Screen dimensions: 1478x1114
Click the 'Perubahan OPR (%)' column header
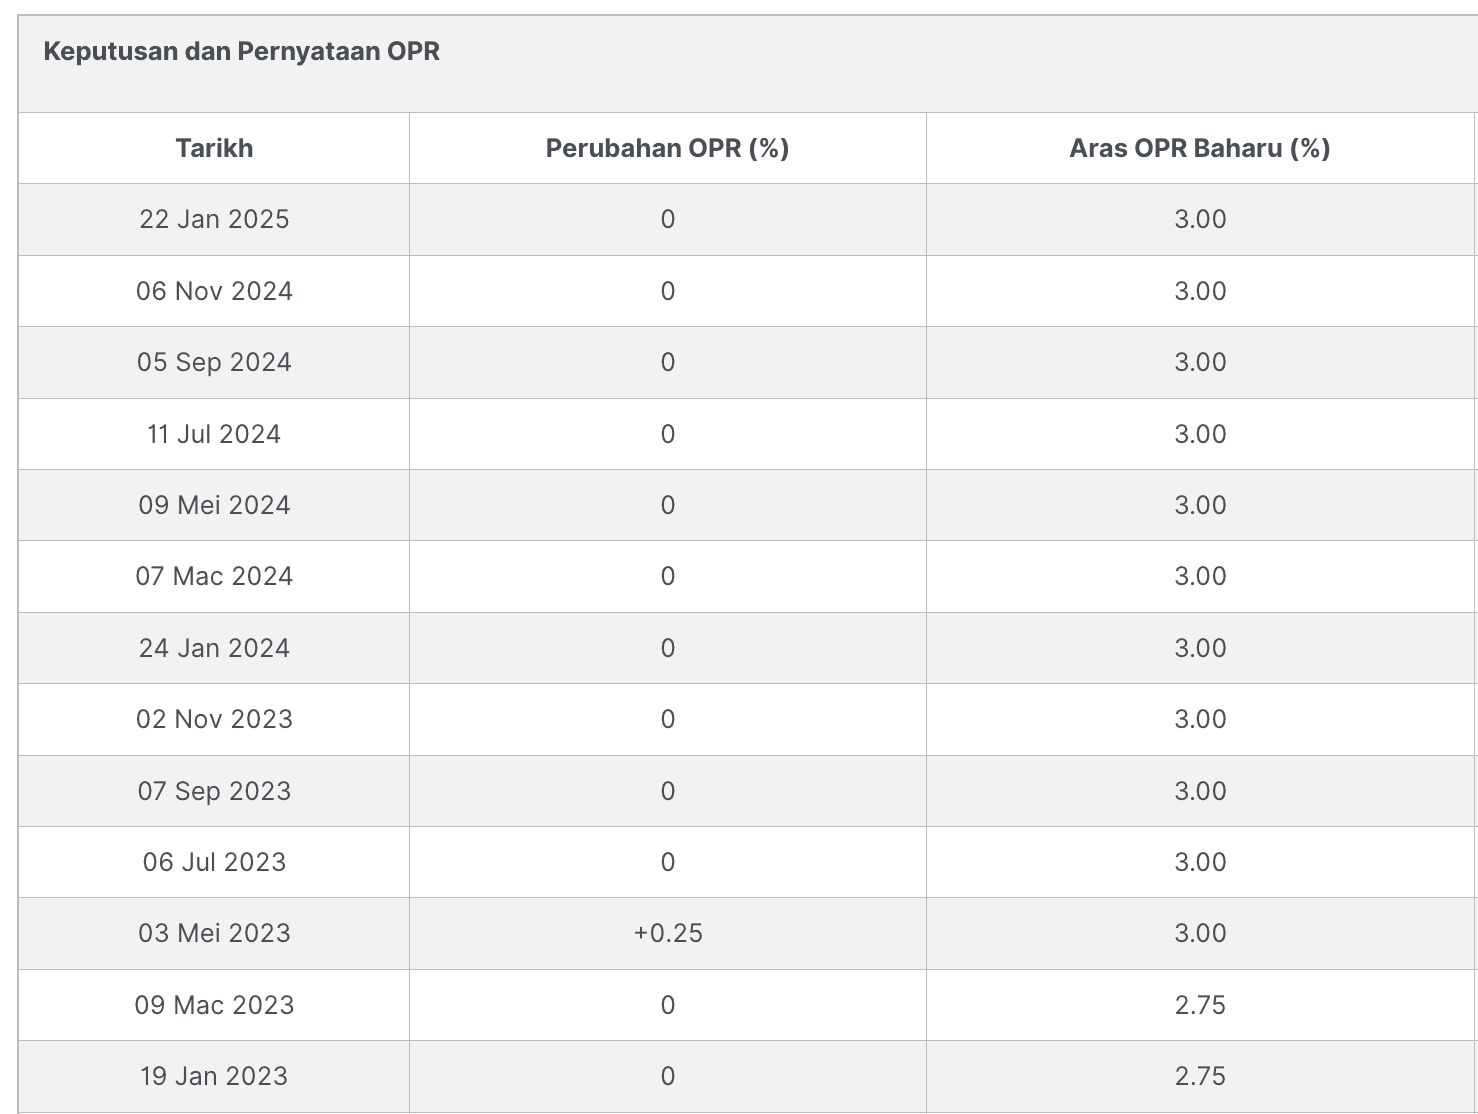point(667,148)
